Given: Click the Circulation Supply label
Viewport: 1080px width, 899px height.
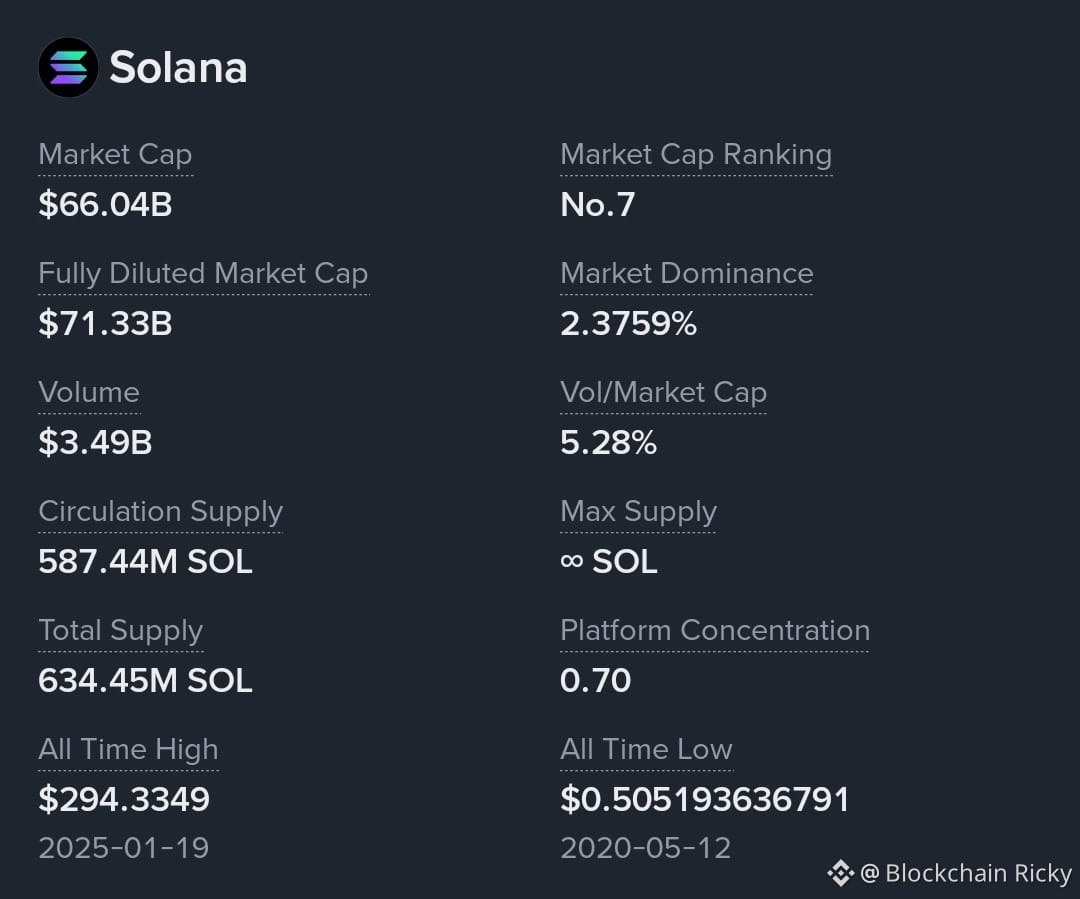Looking at the screenshot, I should point(160,512).
